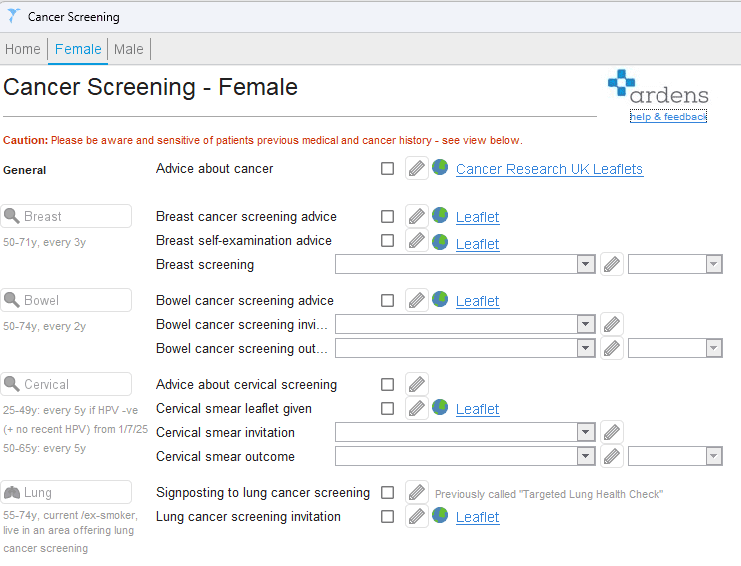Click the Cancer Screening window title icon
Image resolution: width=741 pixels, height=566 pixels.
[x=13, y=16]
